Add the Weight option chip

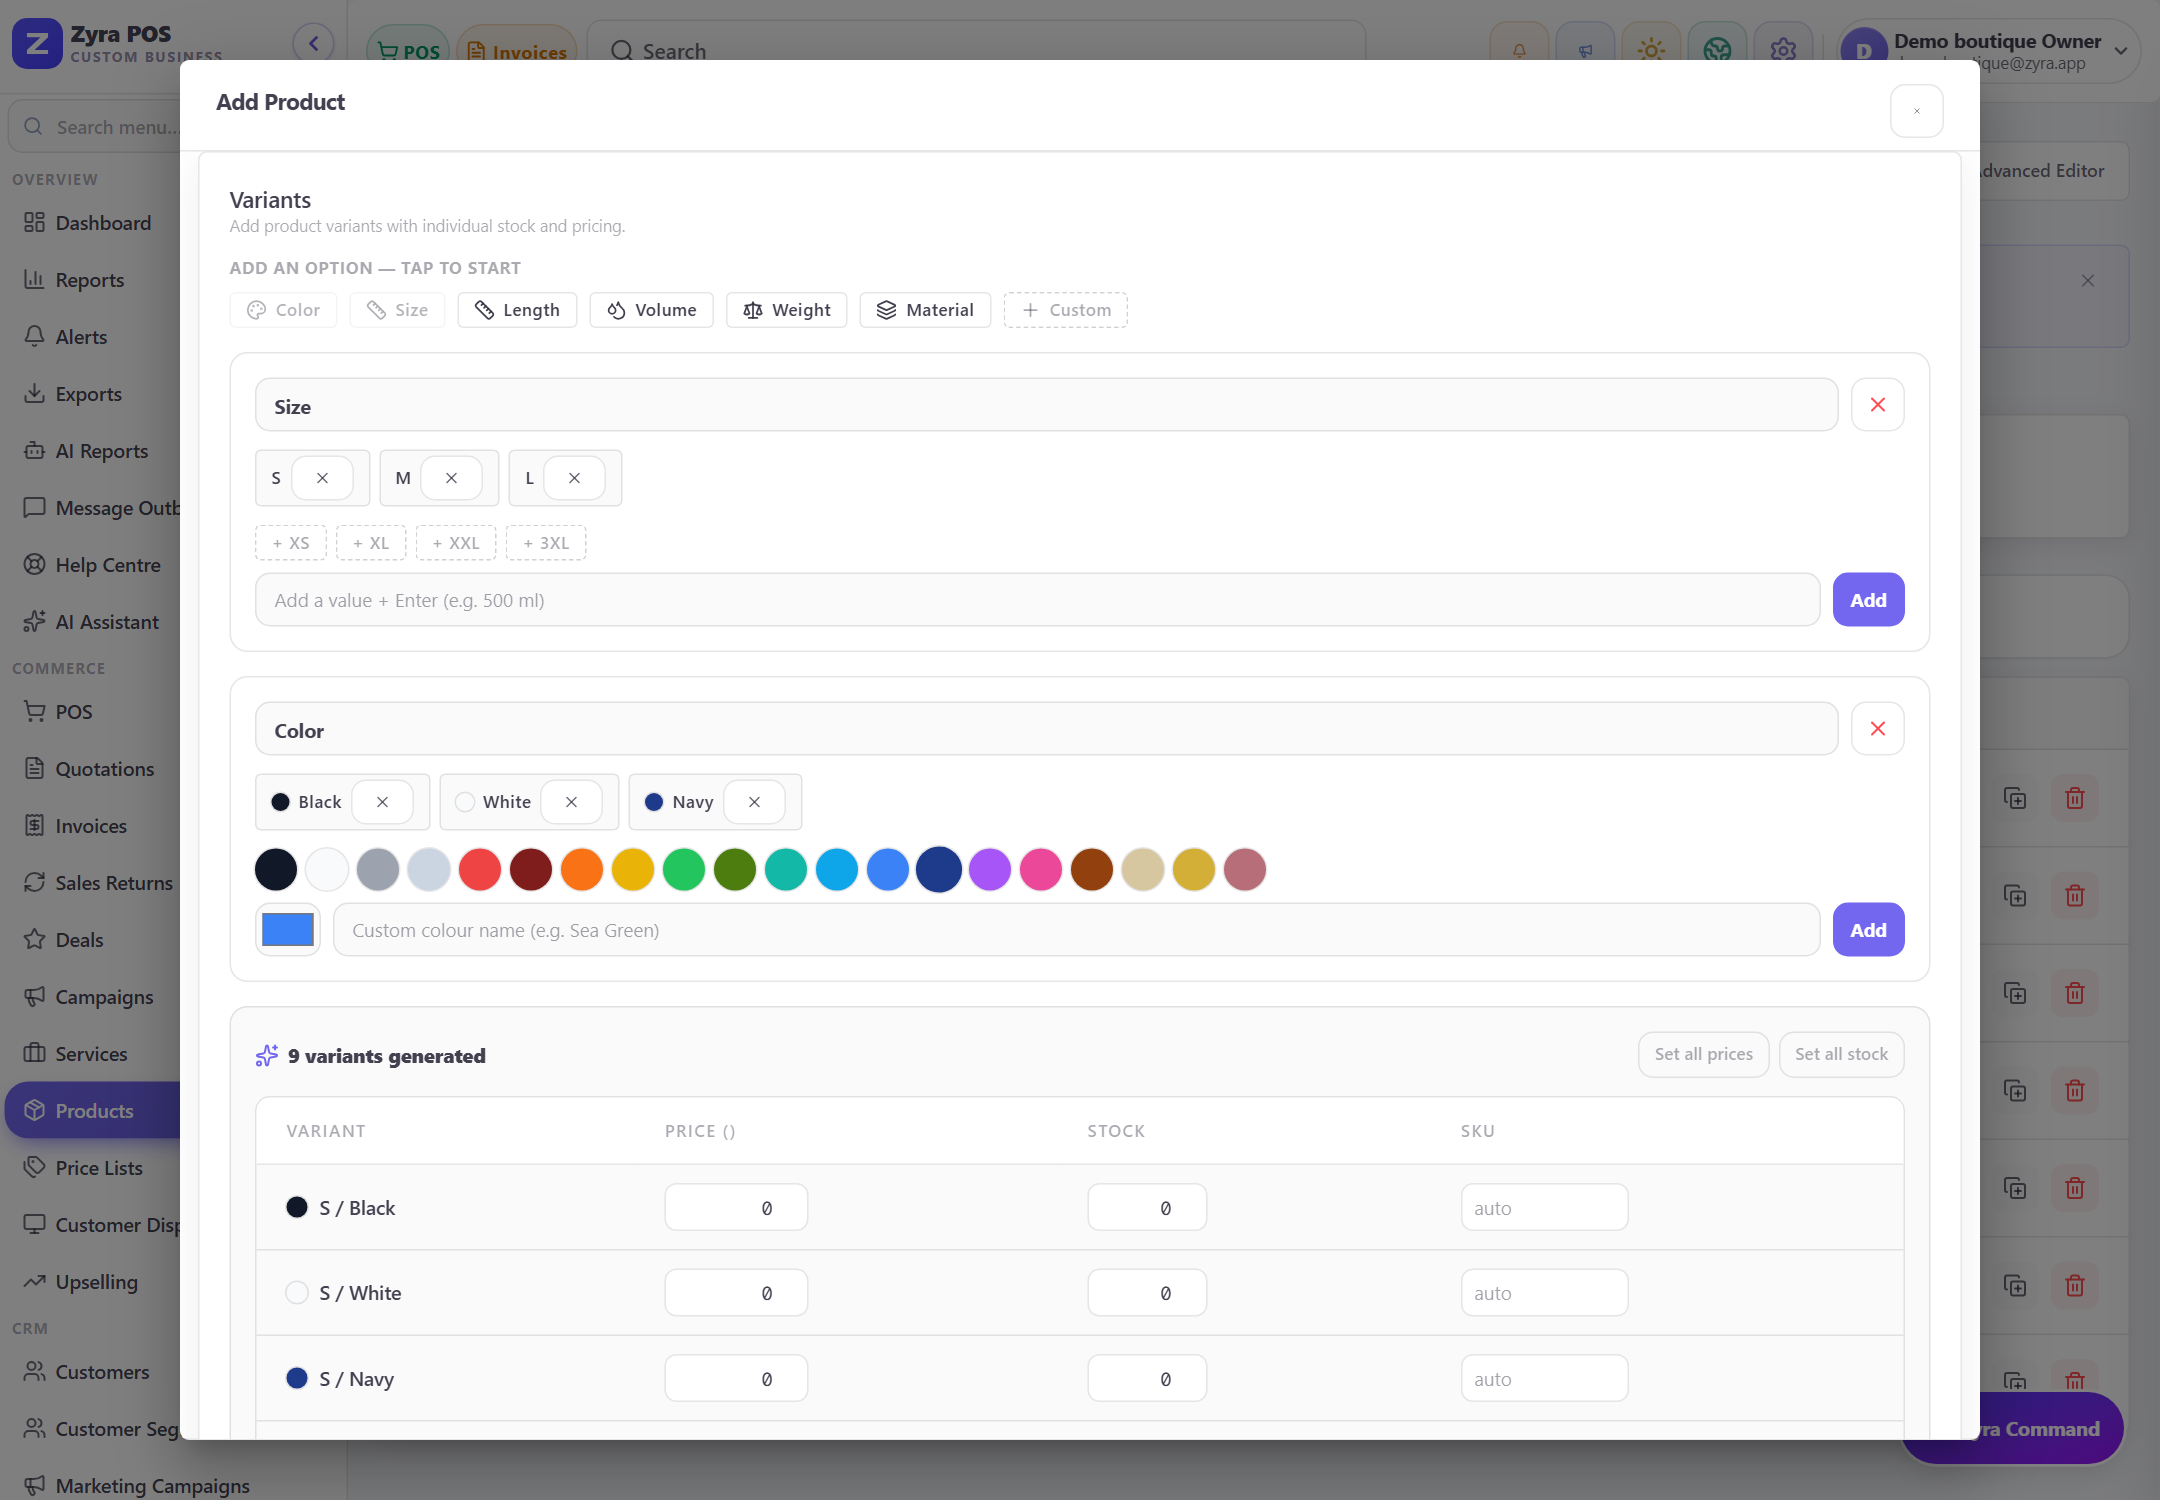coord(786,310)
